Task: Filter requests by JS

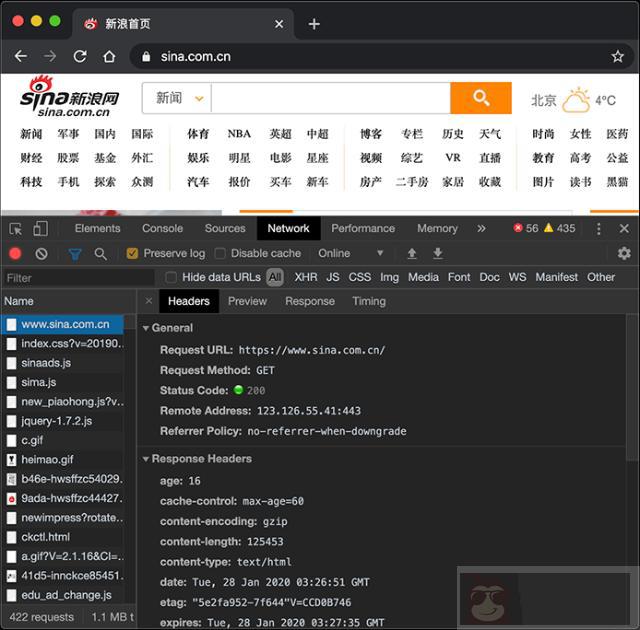Action: tap(333, 277)
